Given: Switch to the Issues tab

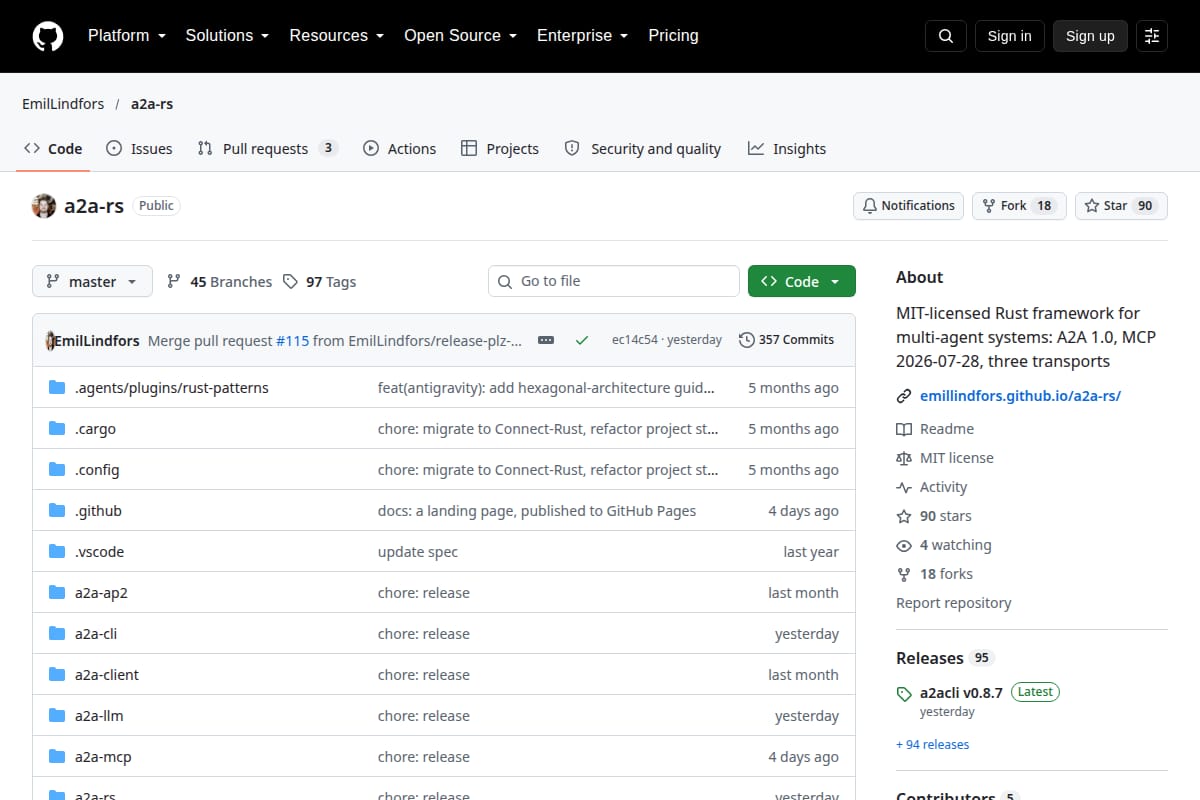Looking at the screenshot, I should point(139,149).
